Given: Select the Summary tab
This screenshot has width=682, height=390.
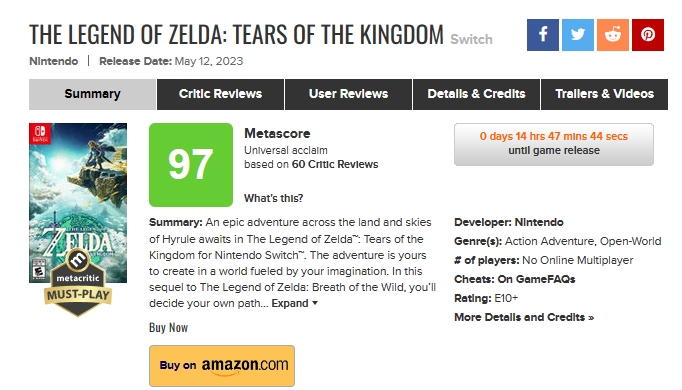Looking at the screenshot, I should pyautogui.click(x=92, y=94).
